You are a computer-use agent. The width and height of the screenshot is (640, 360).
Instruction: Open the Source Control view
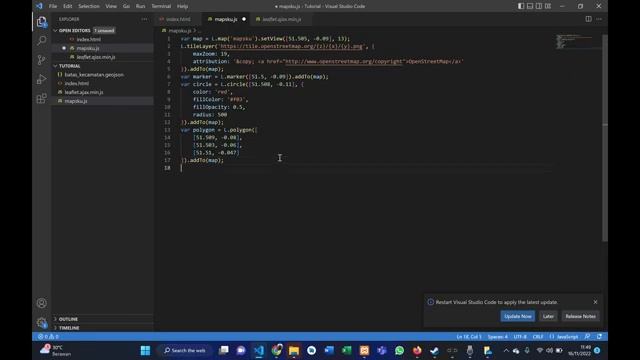pyautogui.click(x=42, y=60)
